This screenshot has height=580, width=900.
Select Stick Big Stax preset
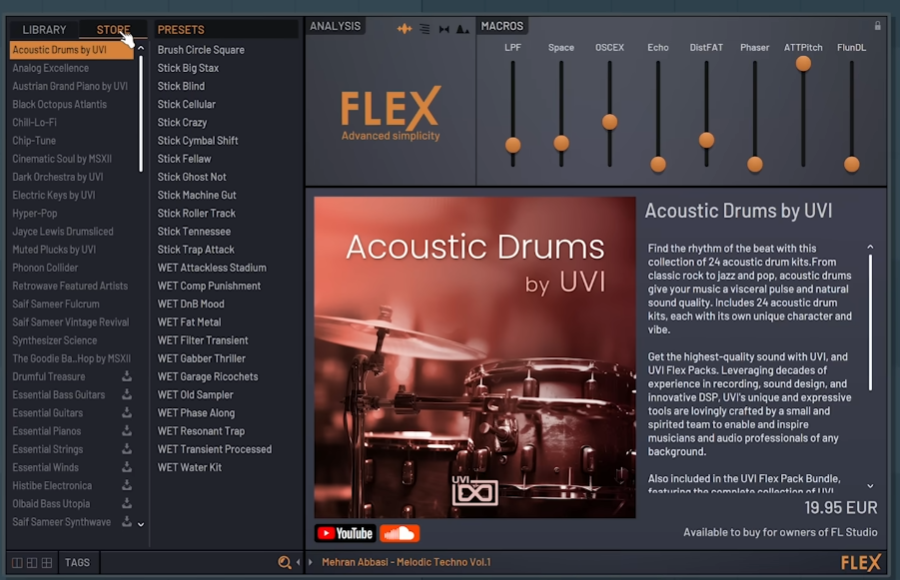pos(225,68)
